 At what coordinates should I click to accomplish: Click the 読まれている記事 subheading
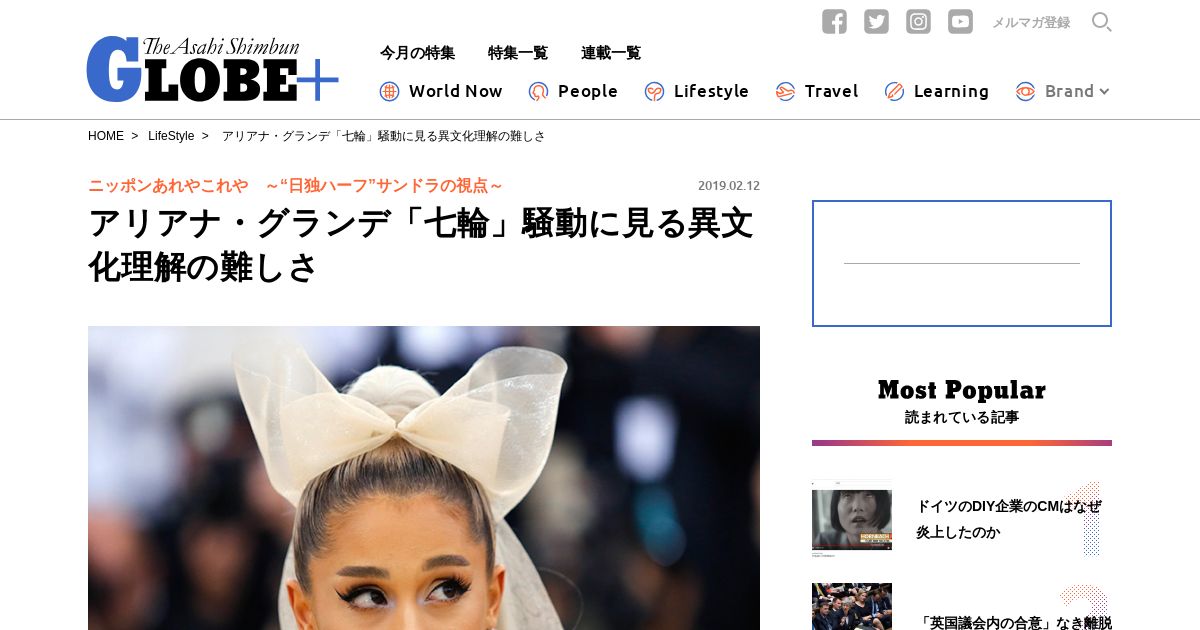pyautogui.click(x=962, y=418)
